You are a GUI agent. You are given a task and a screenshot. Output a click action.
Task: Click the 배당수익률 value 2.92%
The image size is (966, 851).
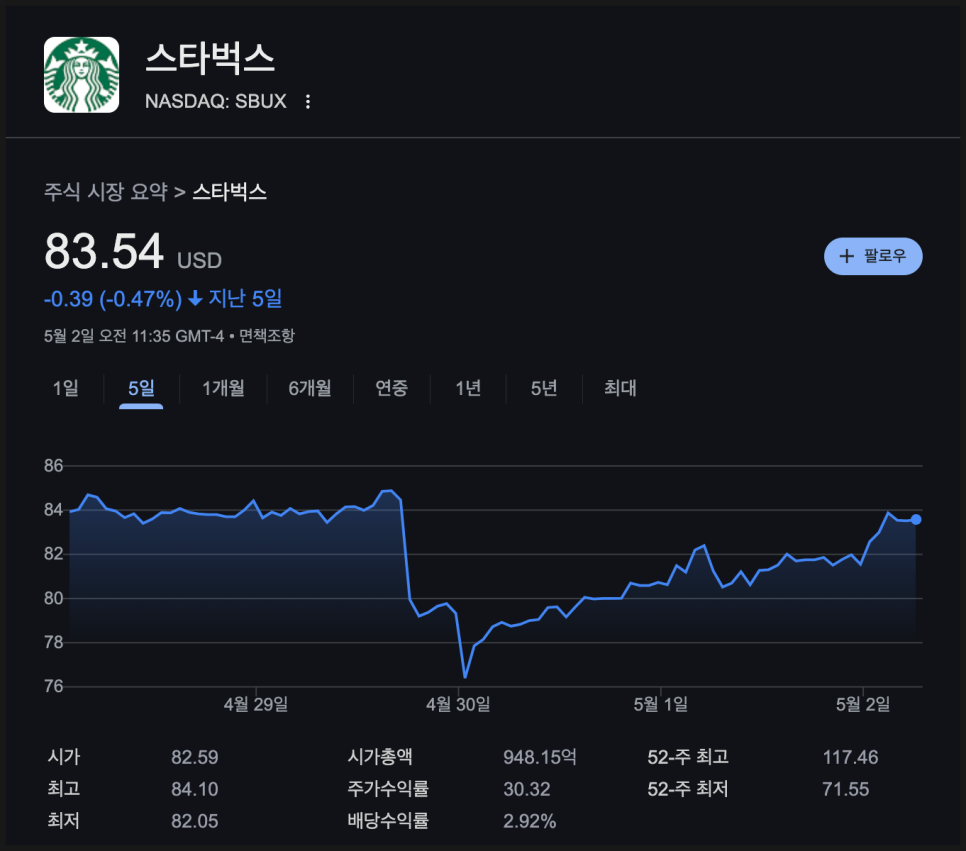(530, 821)
